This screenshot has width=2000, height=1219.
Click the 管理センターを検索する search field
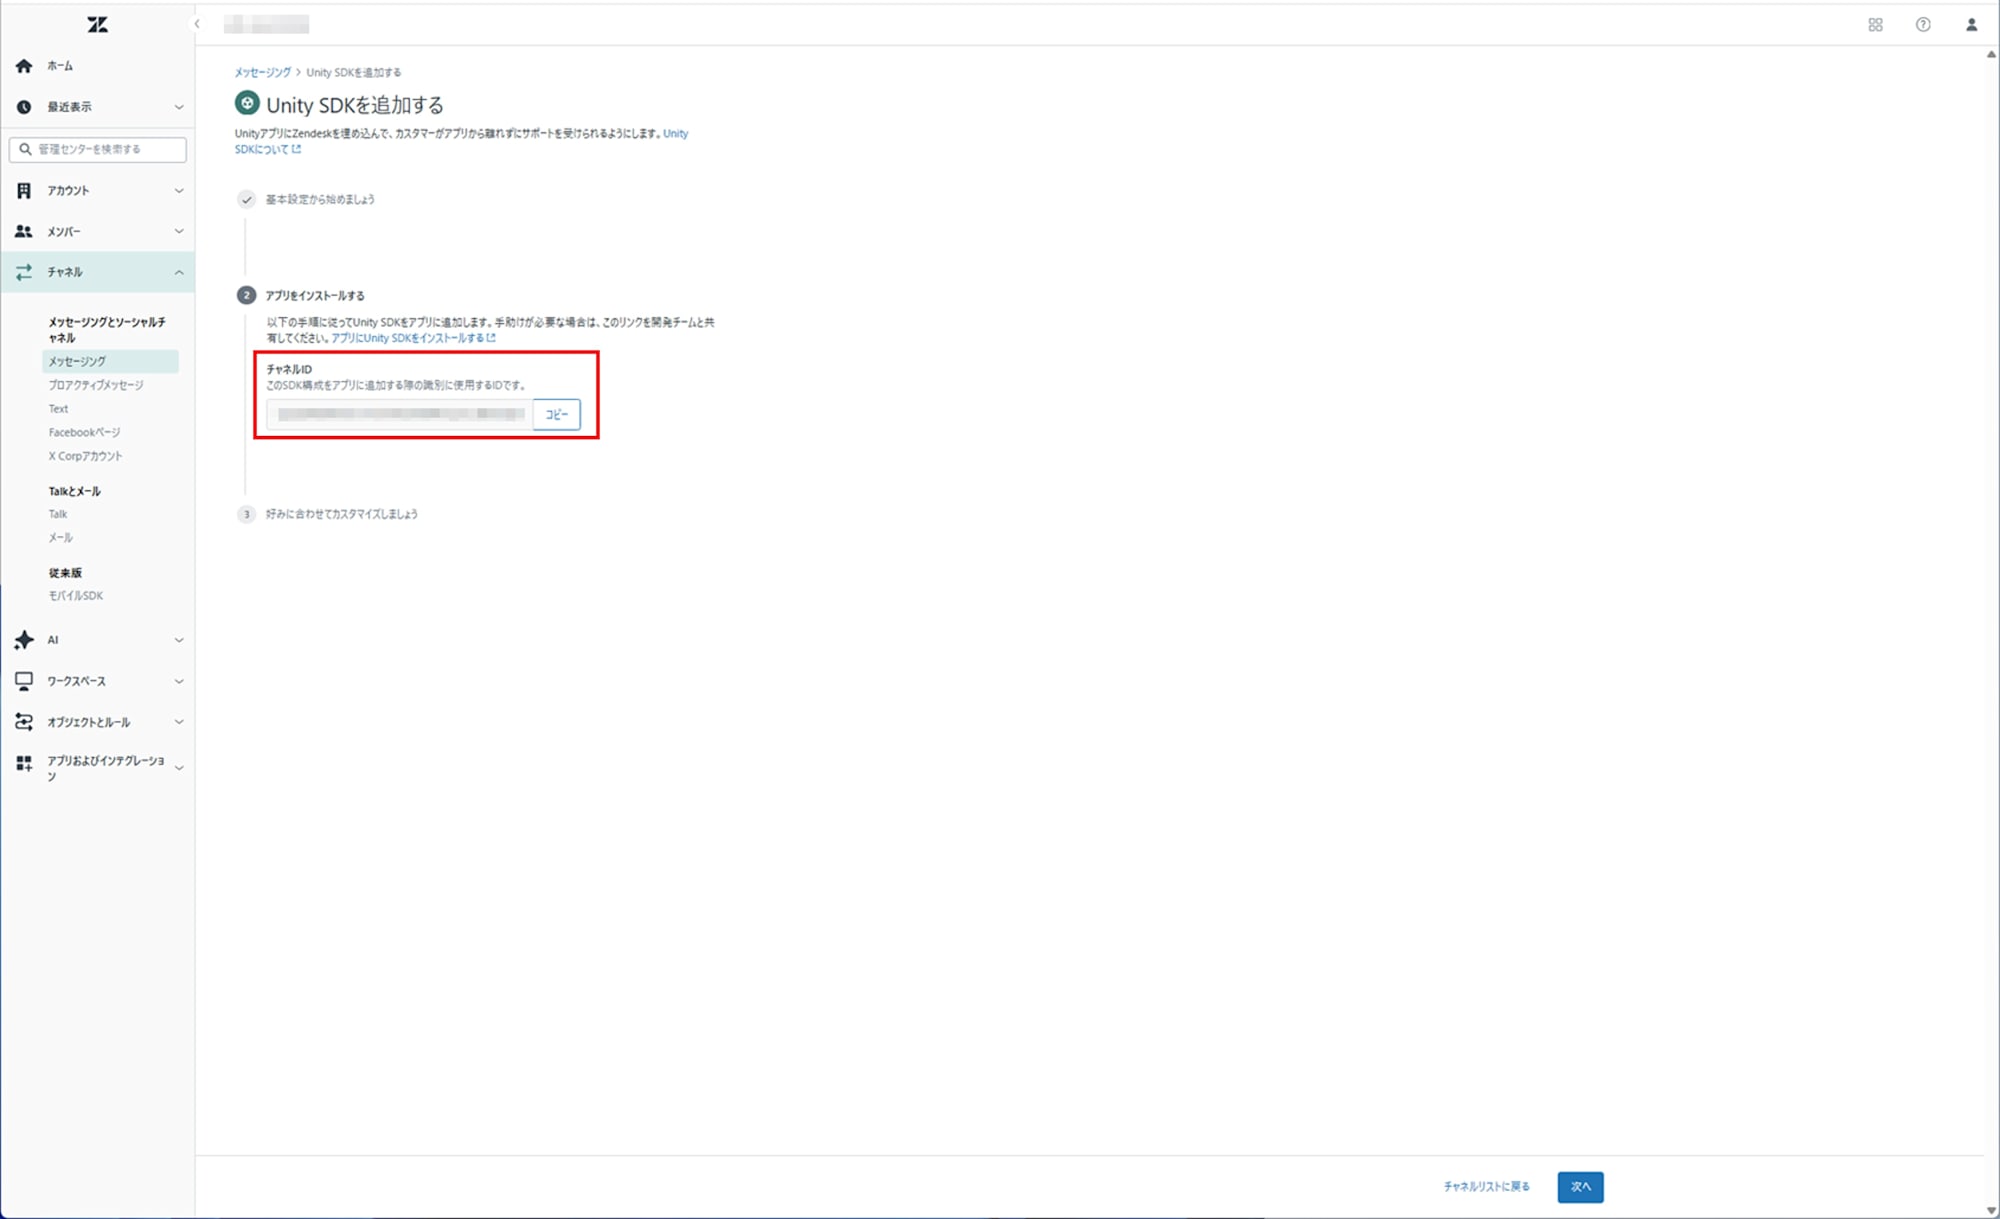(x=98, y=149)
